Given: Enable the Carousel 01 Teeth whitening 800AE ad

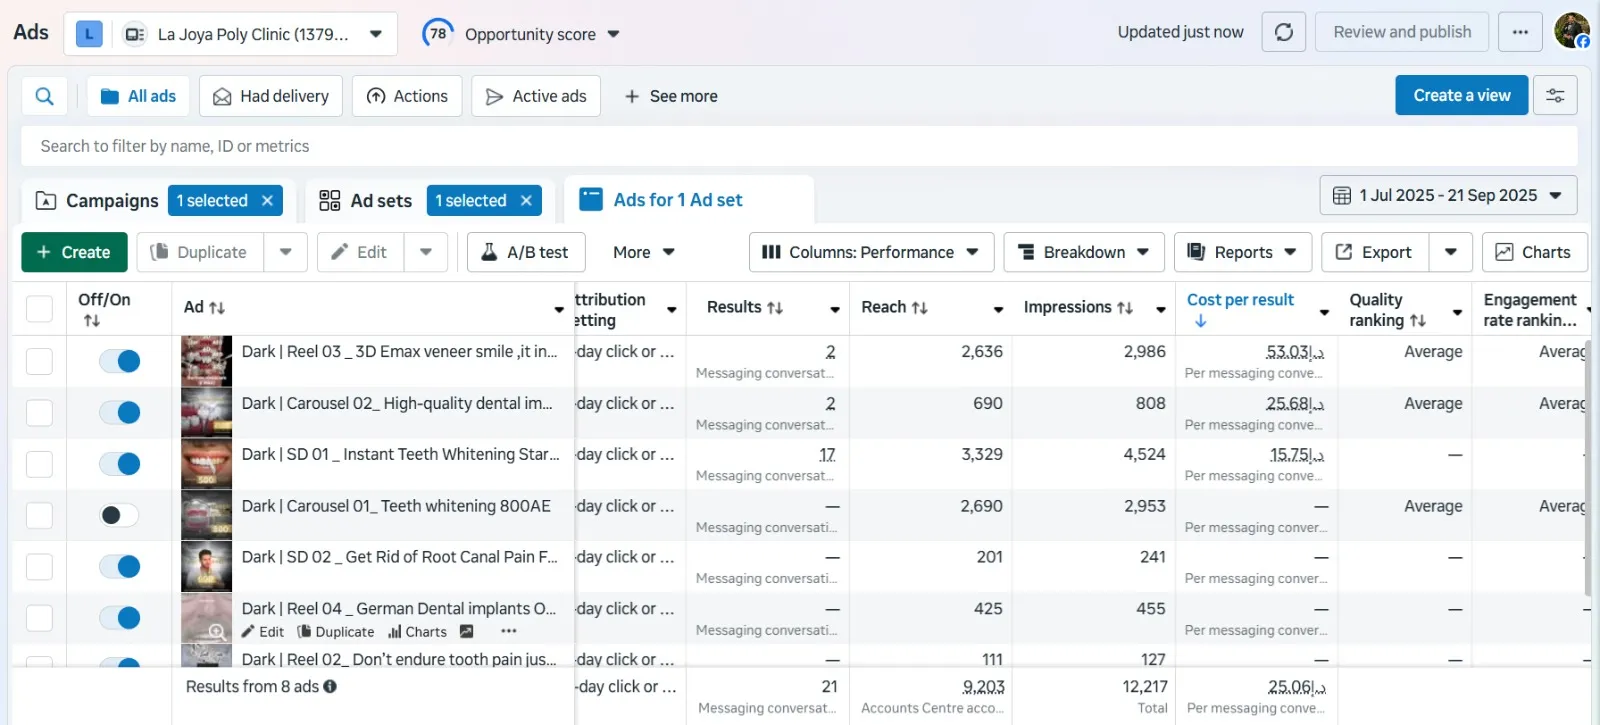Looking at the screenshot, I should point(120,515).
